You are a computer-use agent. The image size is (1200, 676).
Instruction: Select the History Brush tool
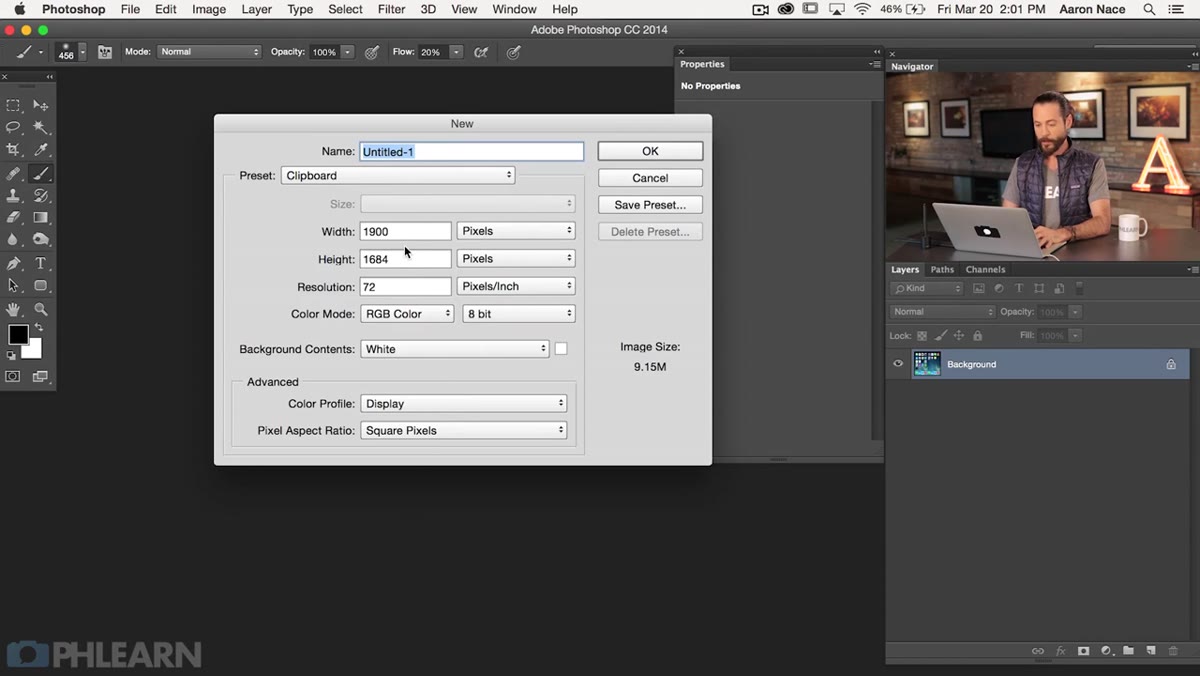tap(41, 196)
